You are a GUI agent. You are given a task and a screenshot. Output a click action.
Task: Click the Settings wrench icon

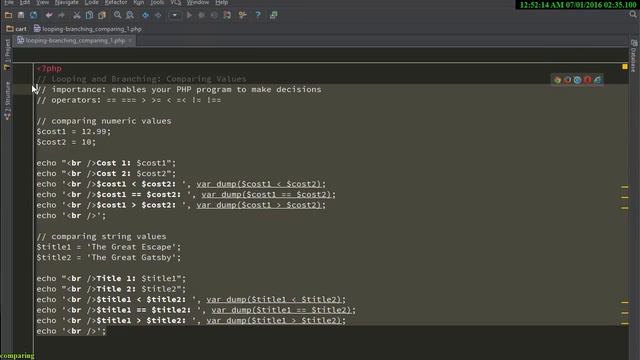click(x=242, y=15)
